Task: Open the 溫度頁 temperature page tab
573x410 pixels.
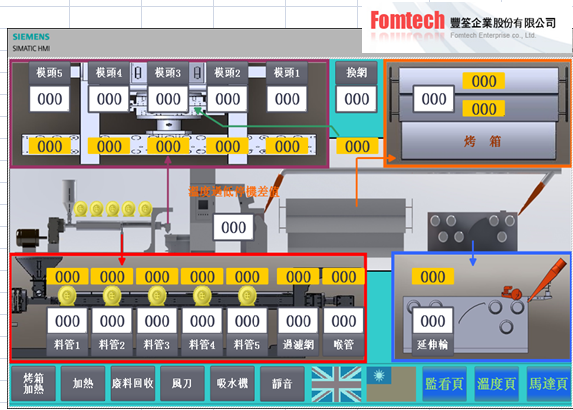Action: [496, 384]
